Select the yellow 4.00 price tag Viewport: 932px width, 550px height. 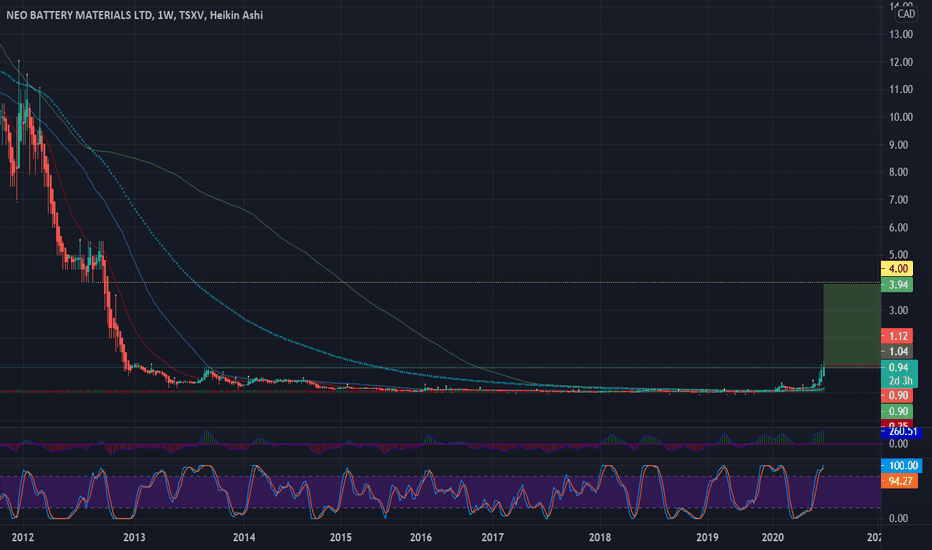pos(897,269)
